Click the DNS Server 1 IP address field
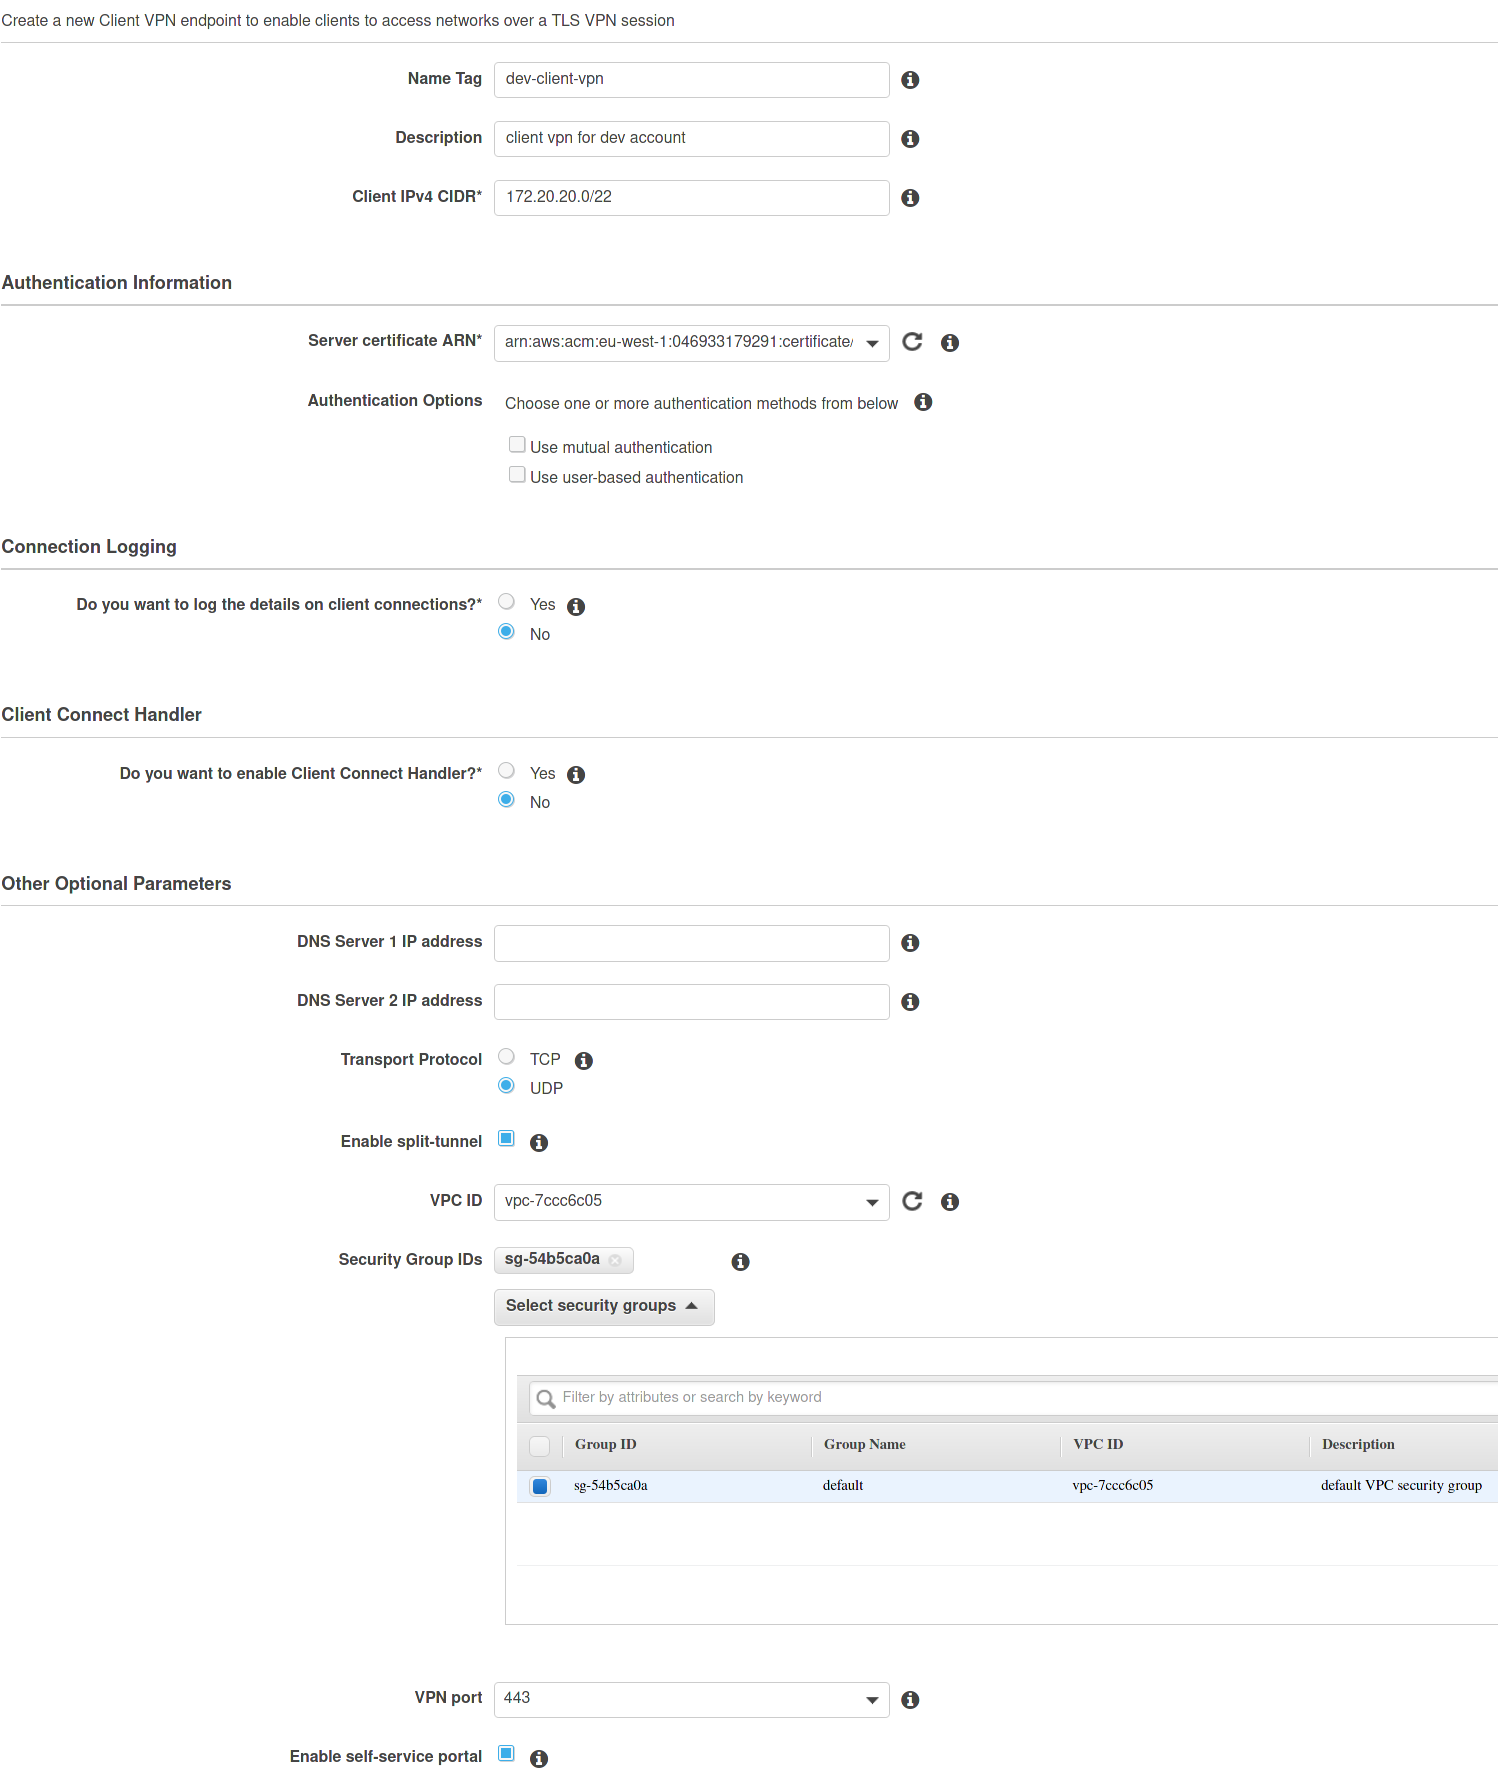Viewport: 1498px width, 1791px height. click(691, 943)
